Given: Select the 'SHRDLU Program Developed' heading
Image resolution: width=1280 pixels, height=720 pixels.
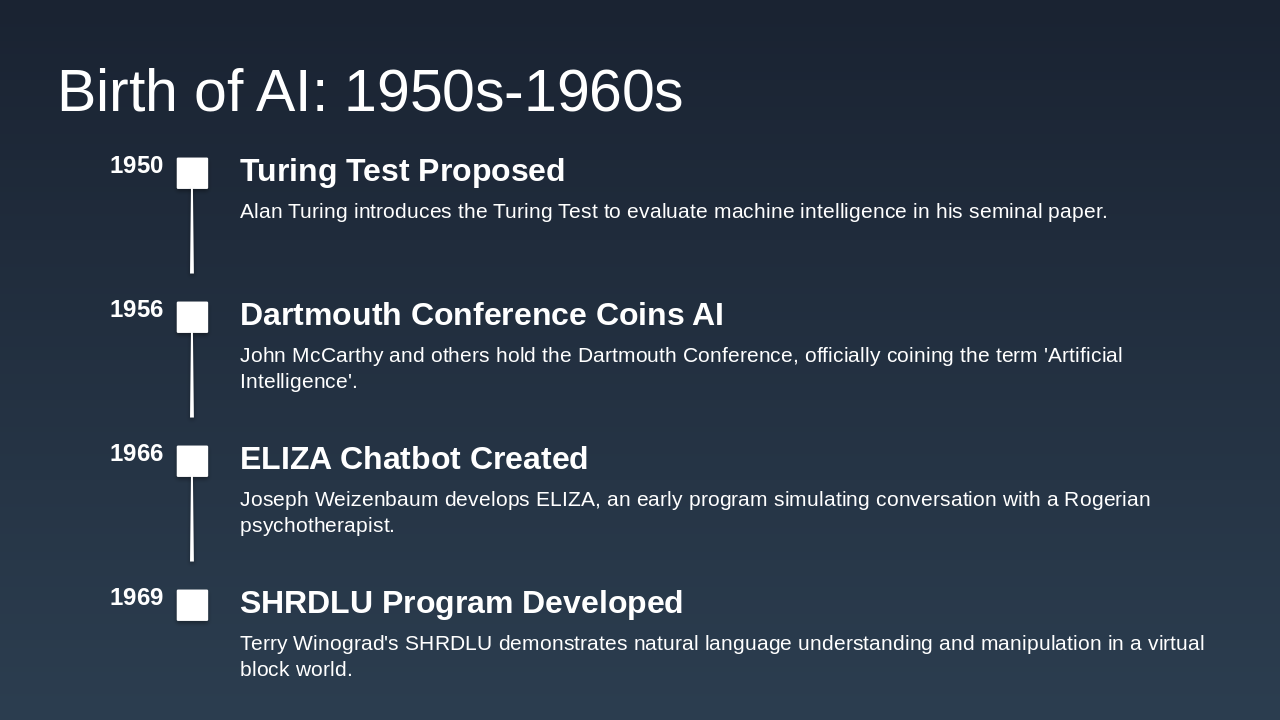Looking at the screenshot, I should 461,603.
